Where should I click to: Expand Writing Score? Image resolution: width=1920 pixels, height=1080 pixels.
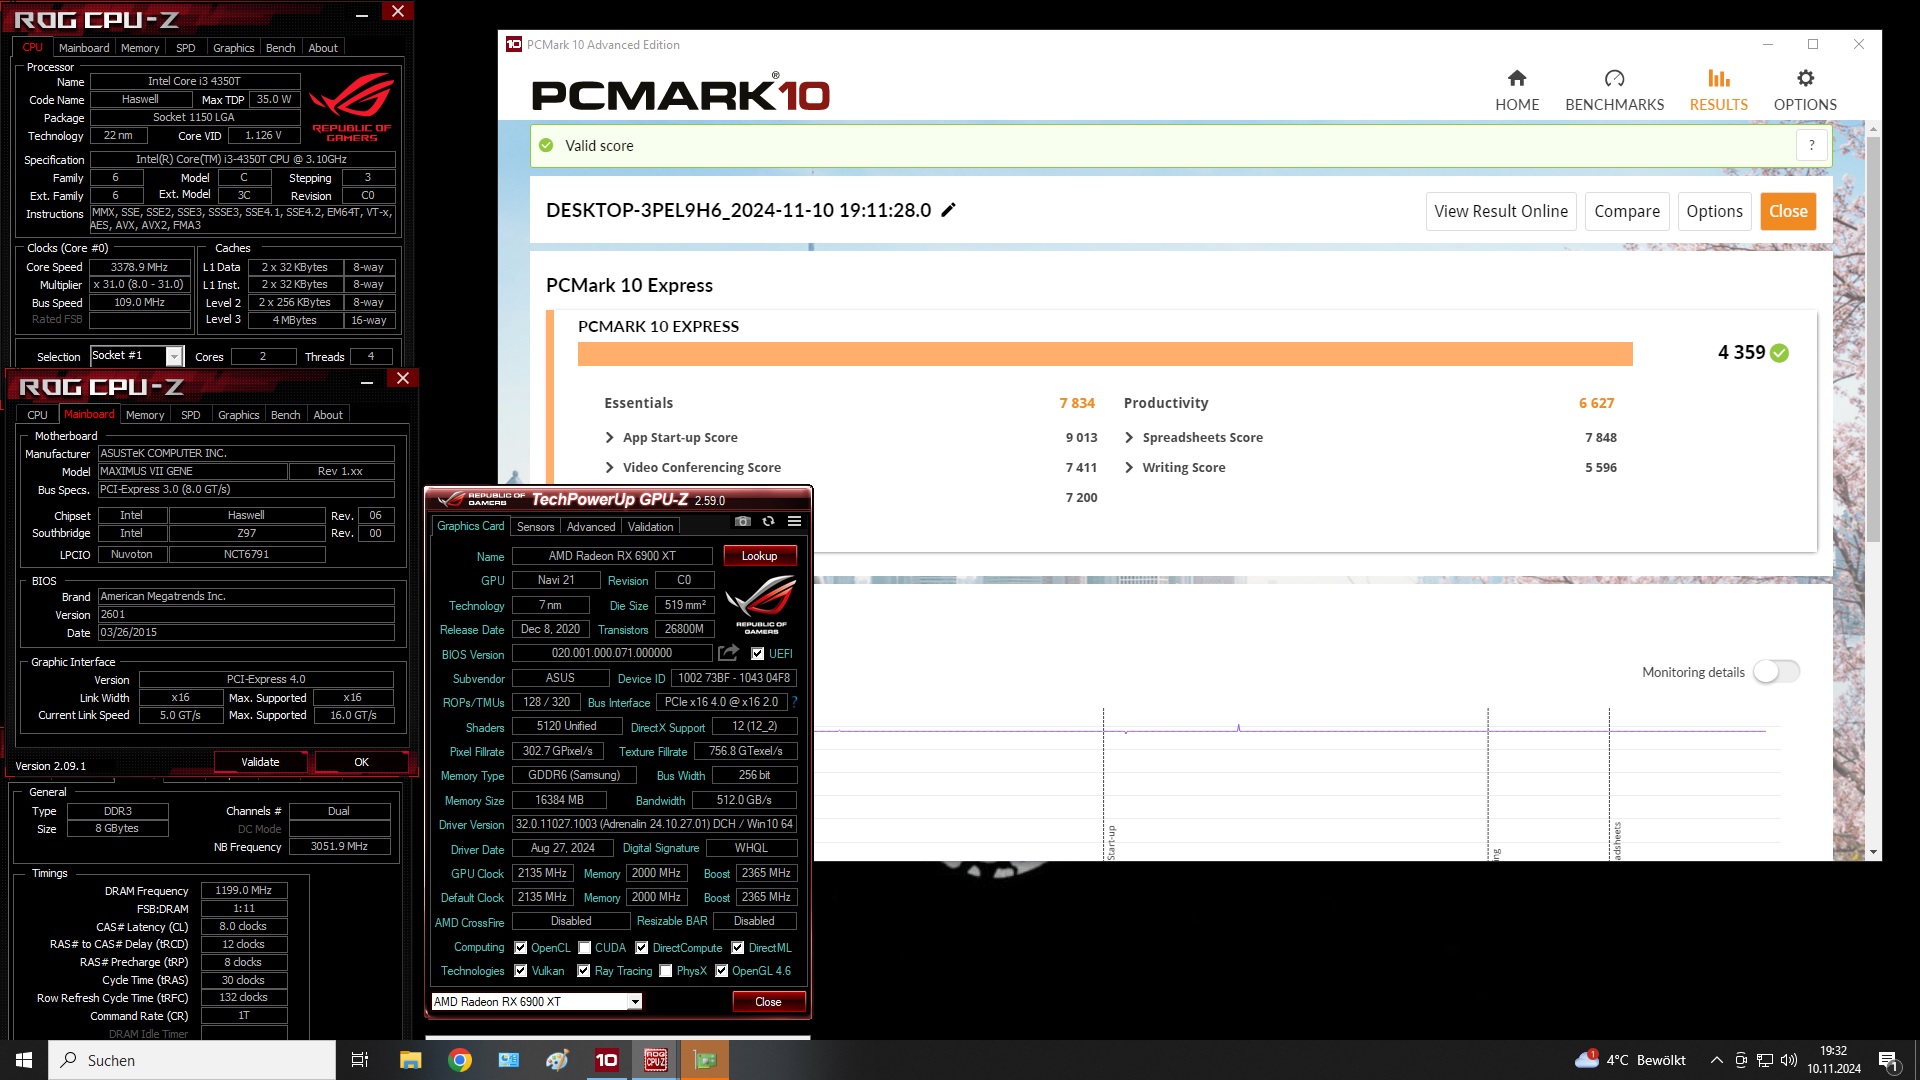pos(1129,467)
